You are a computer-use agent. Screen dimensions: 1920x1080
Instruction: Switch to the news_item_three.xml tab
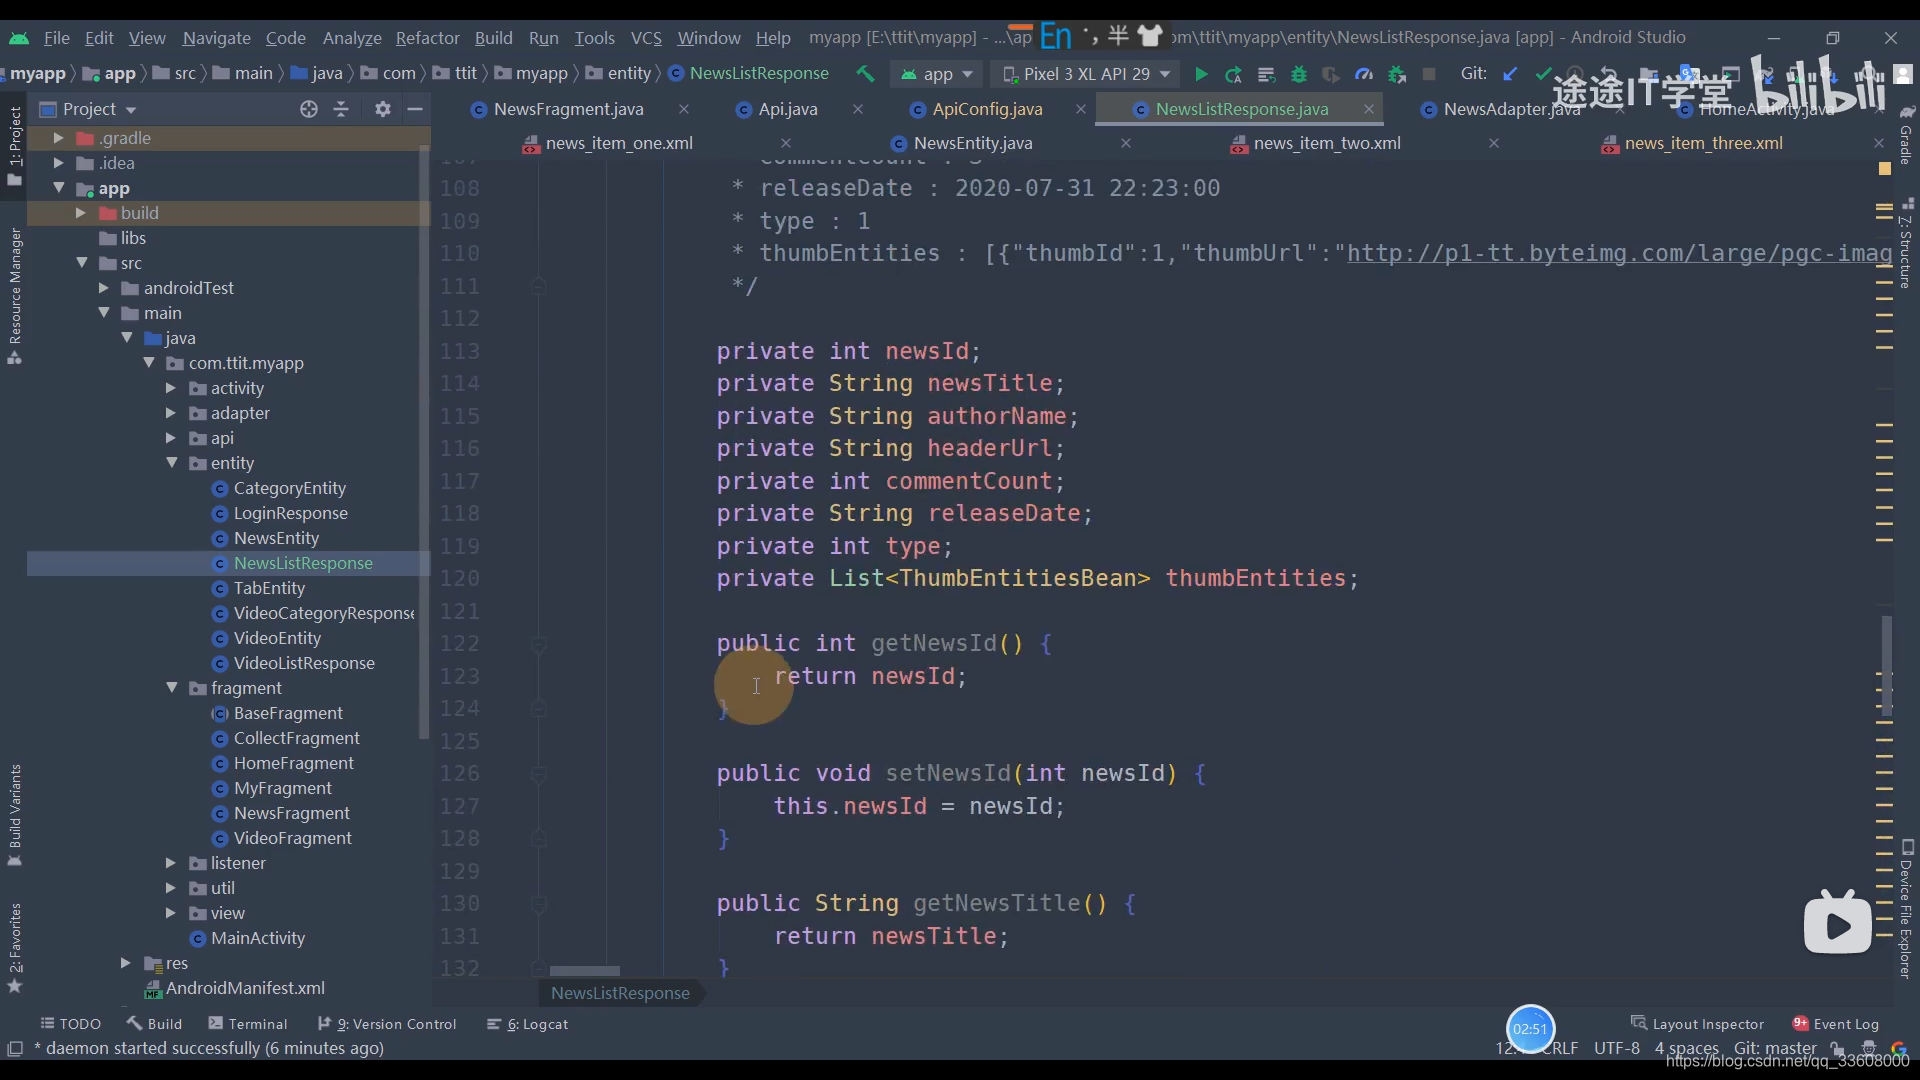pyautogui.click(x=1703, y=143)
